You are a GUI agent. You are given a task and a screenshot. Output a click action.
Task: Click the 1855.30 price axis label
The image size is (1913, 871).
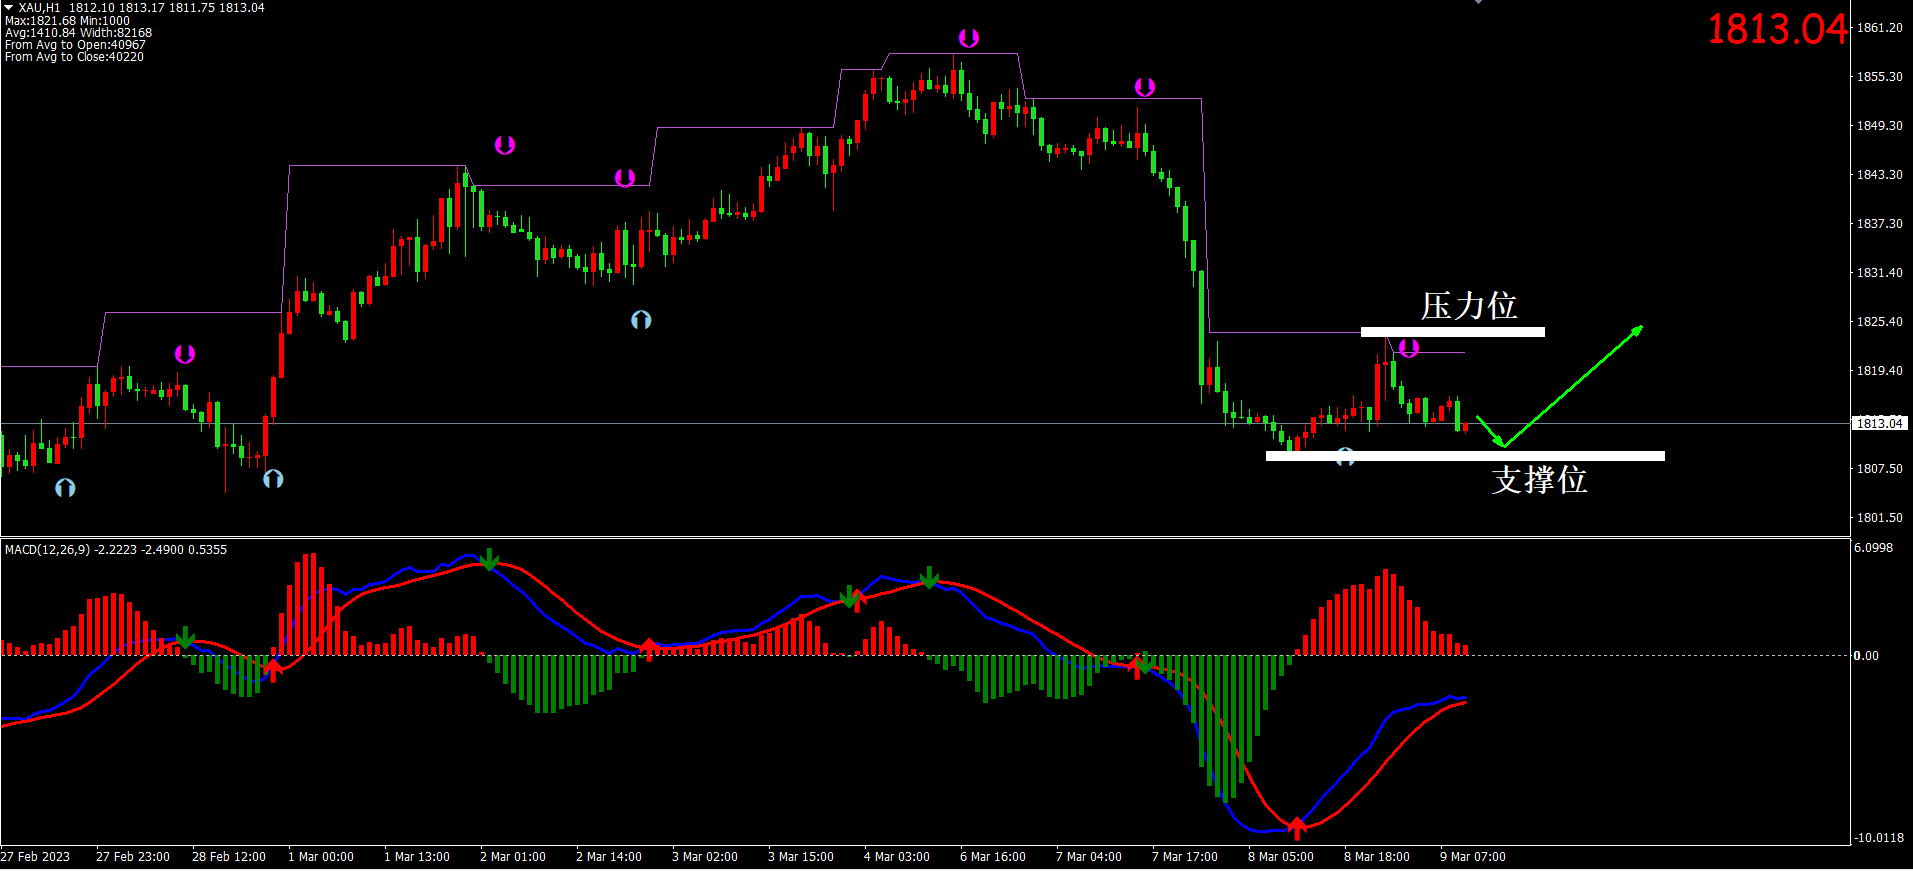1879,77
